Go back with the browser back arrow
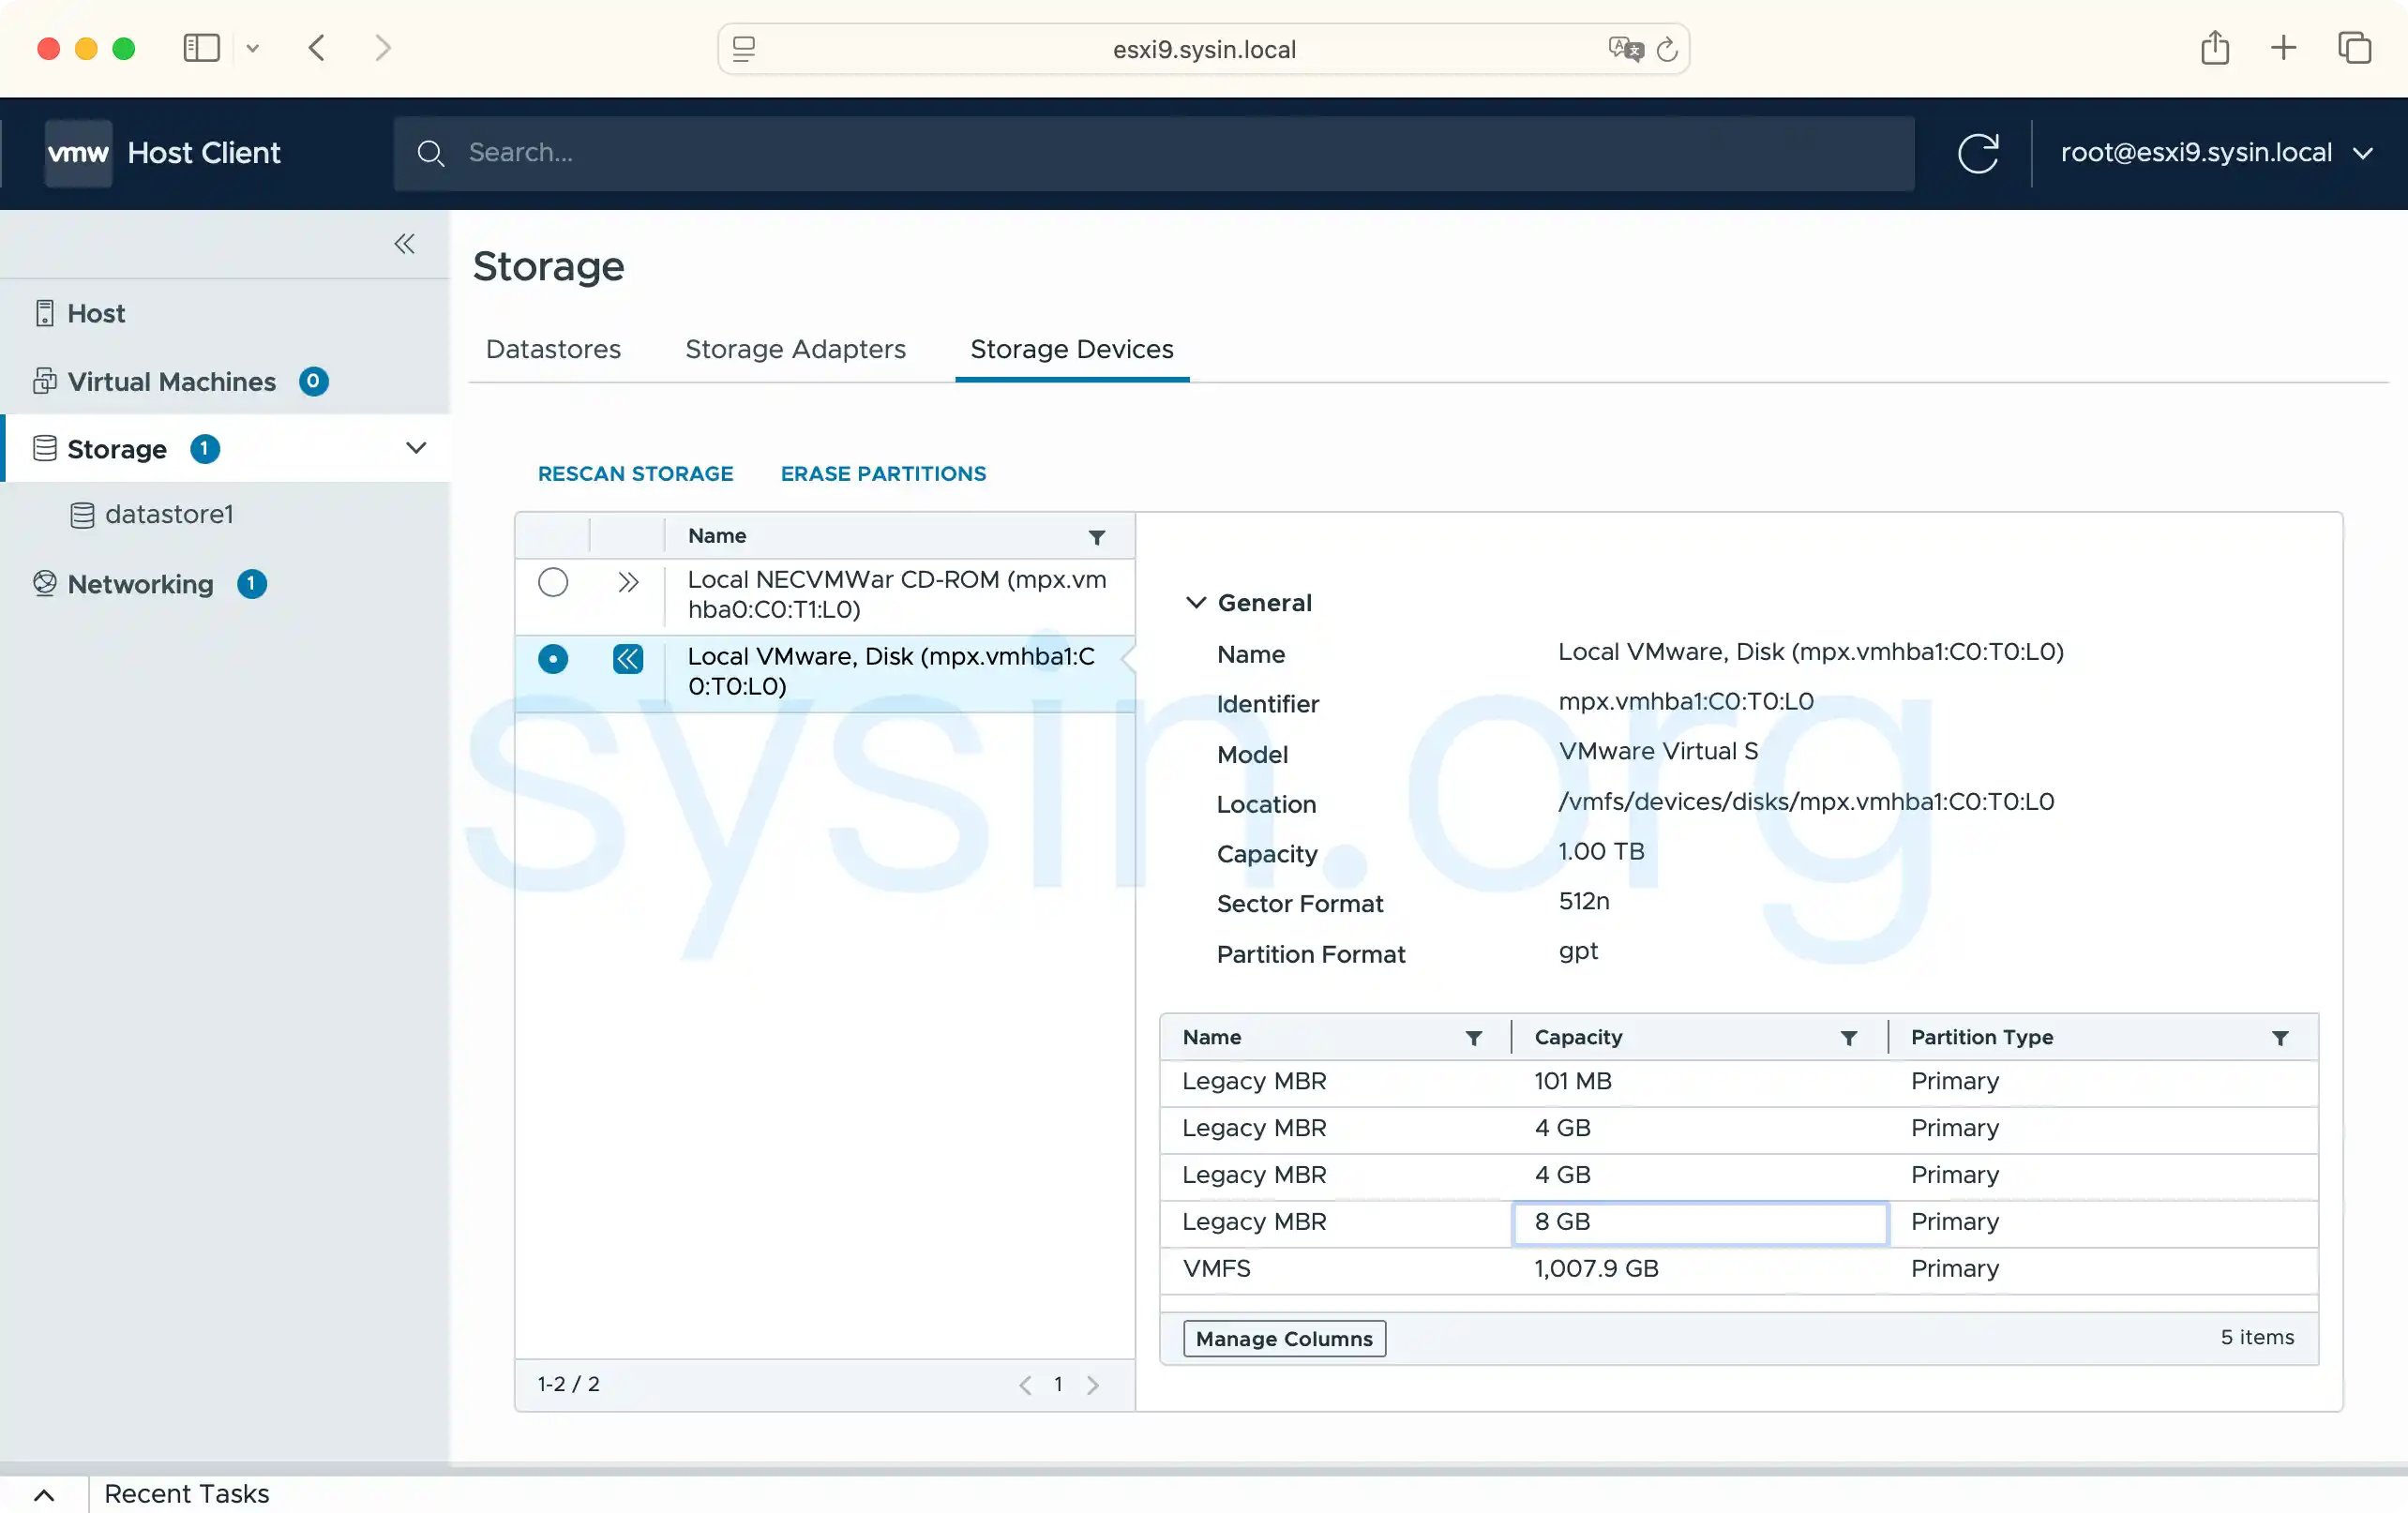The height and width of the screenshot is (1513, 2408). tap(317, 48)
